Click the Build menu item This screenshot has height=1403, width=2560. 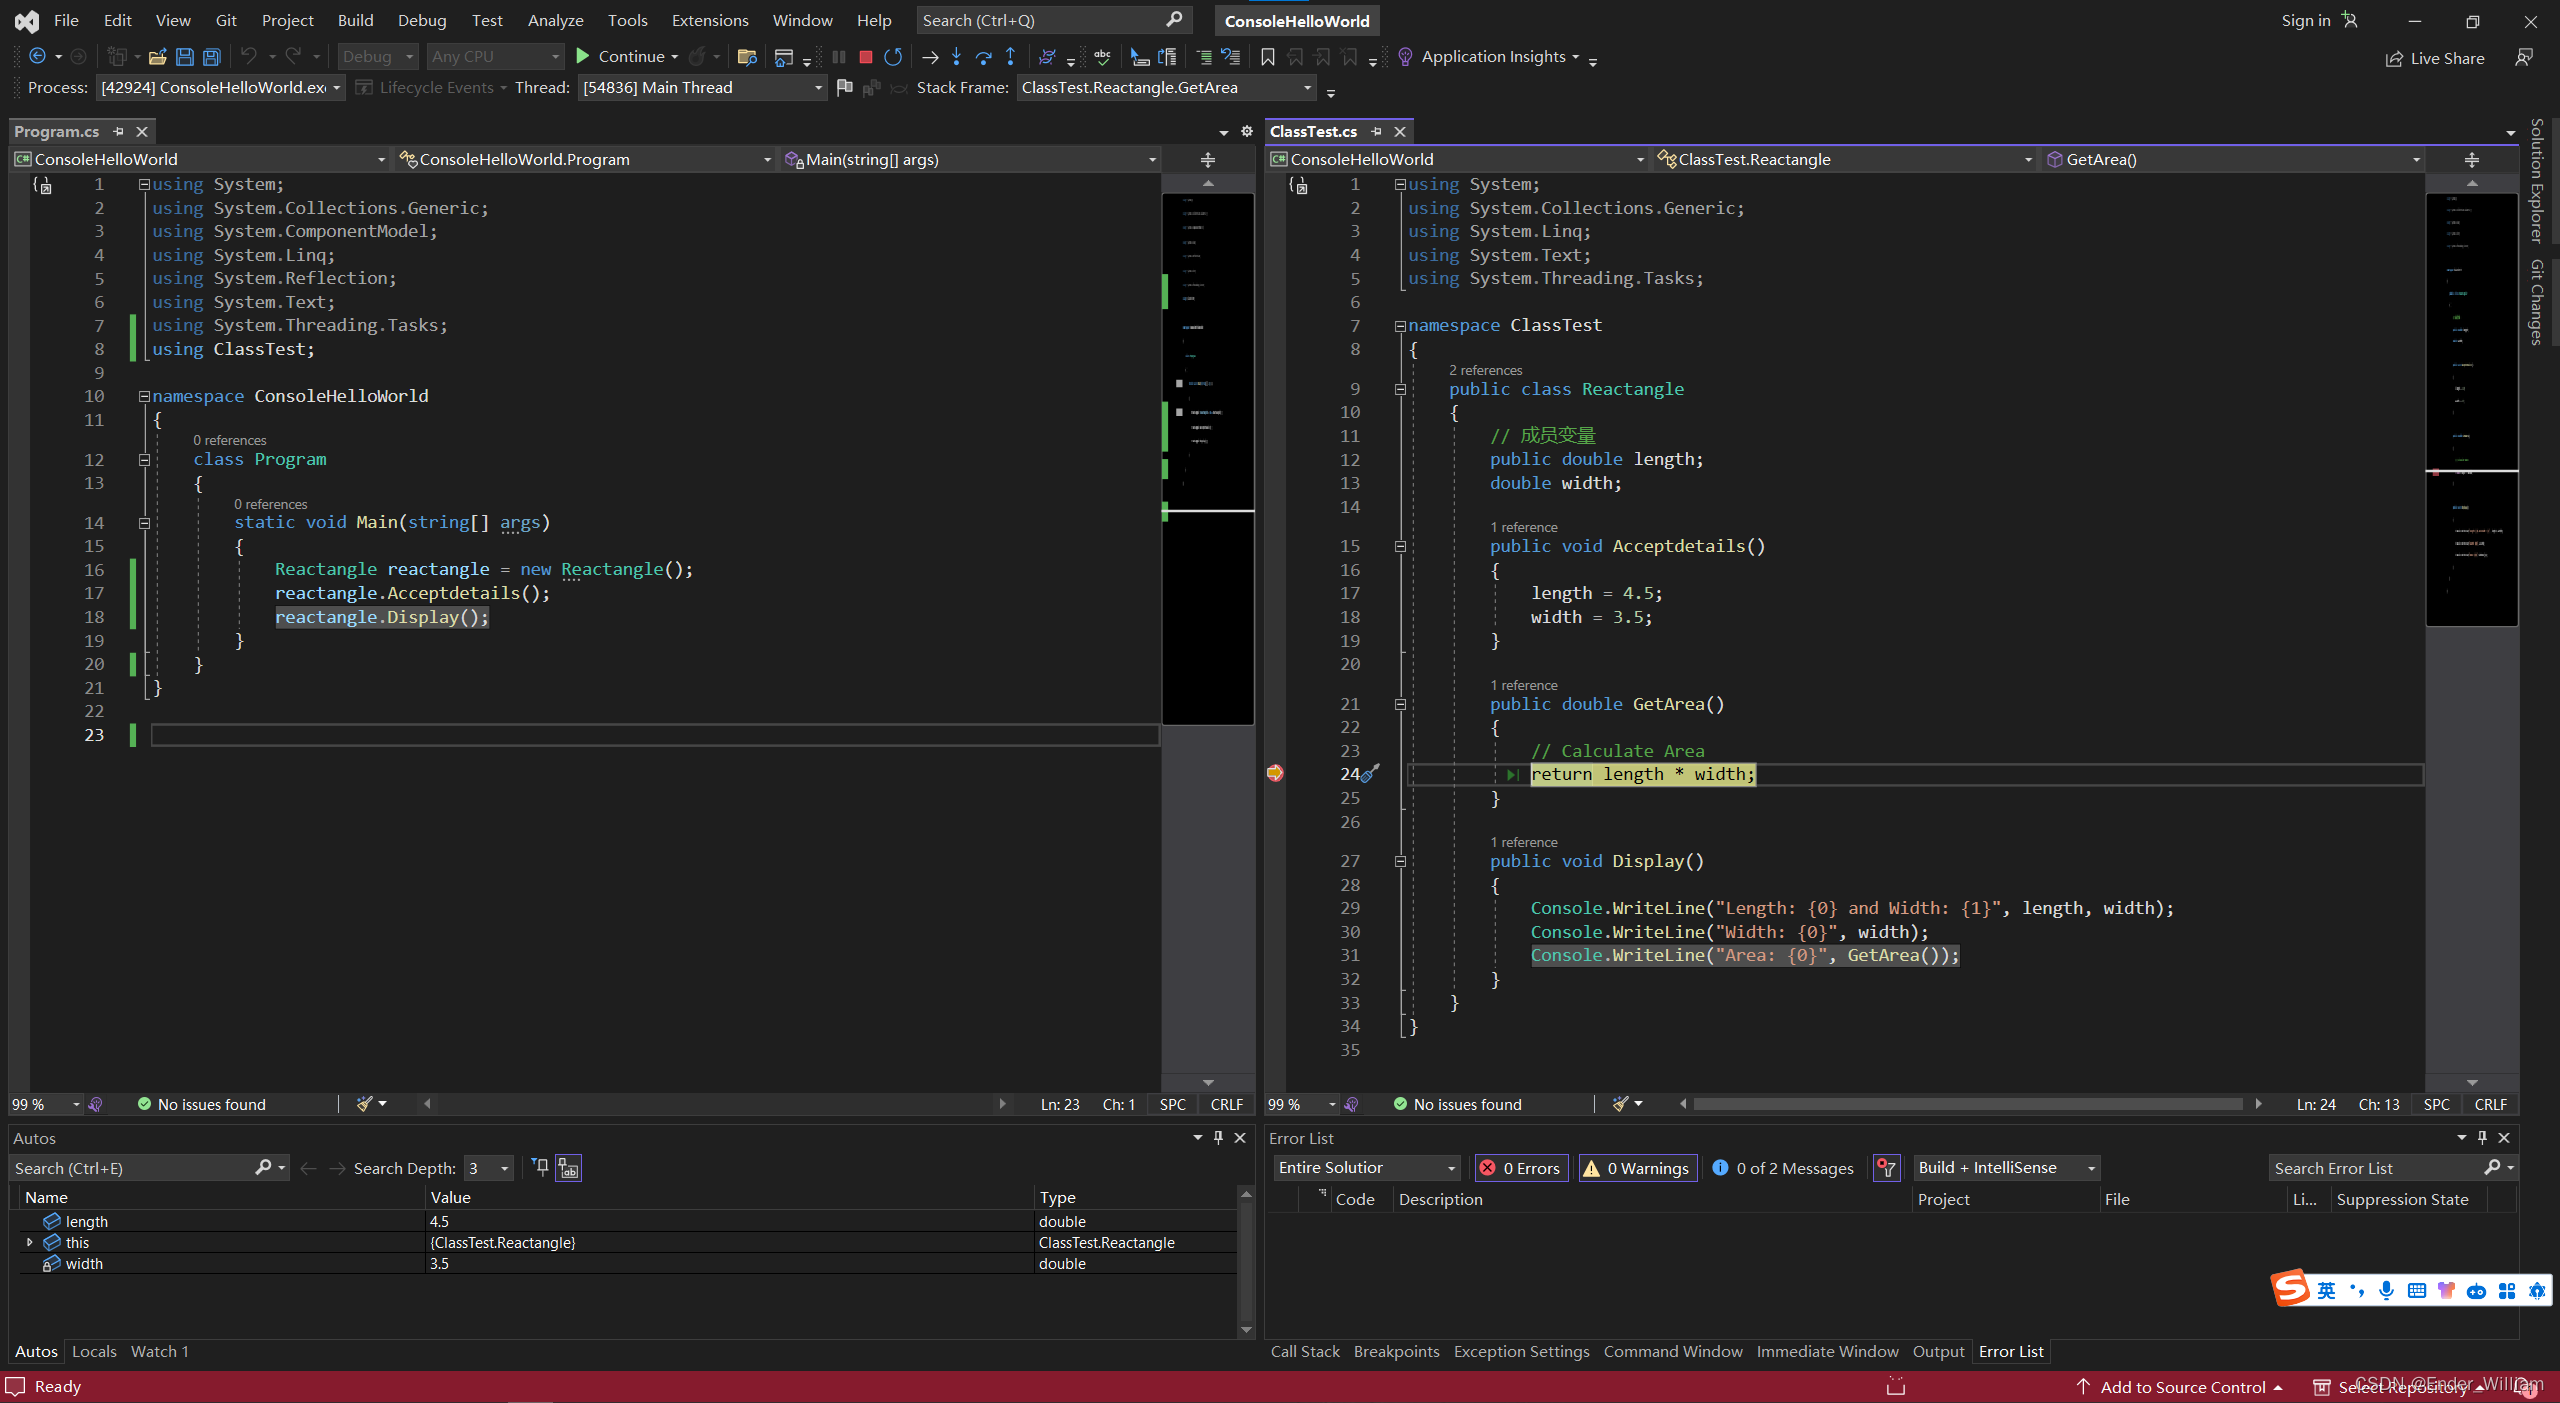click(x=352, y=19)
